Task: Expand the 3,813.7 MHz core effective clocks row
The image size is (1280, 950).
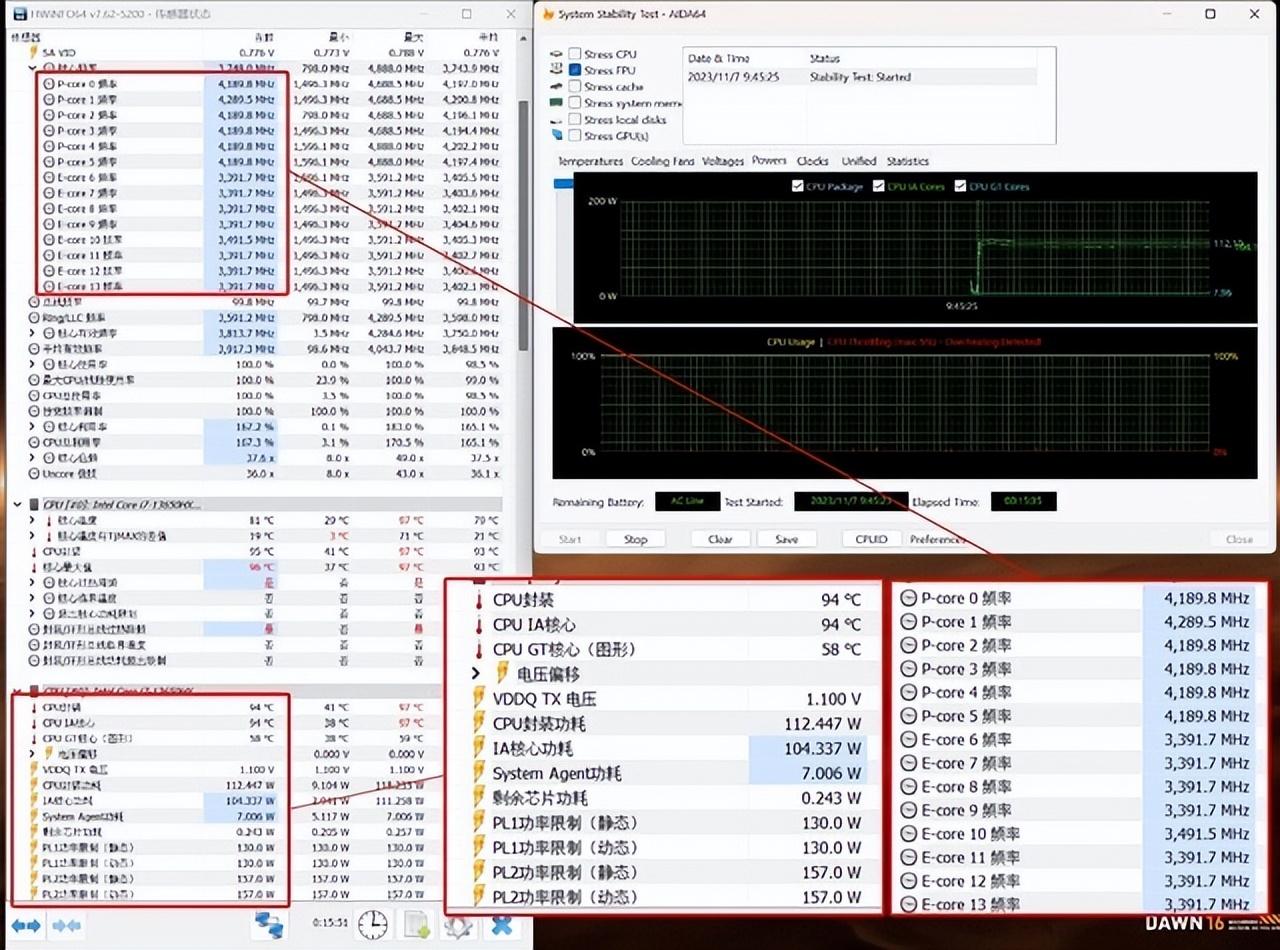Action: coord(33,333)
